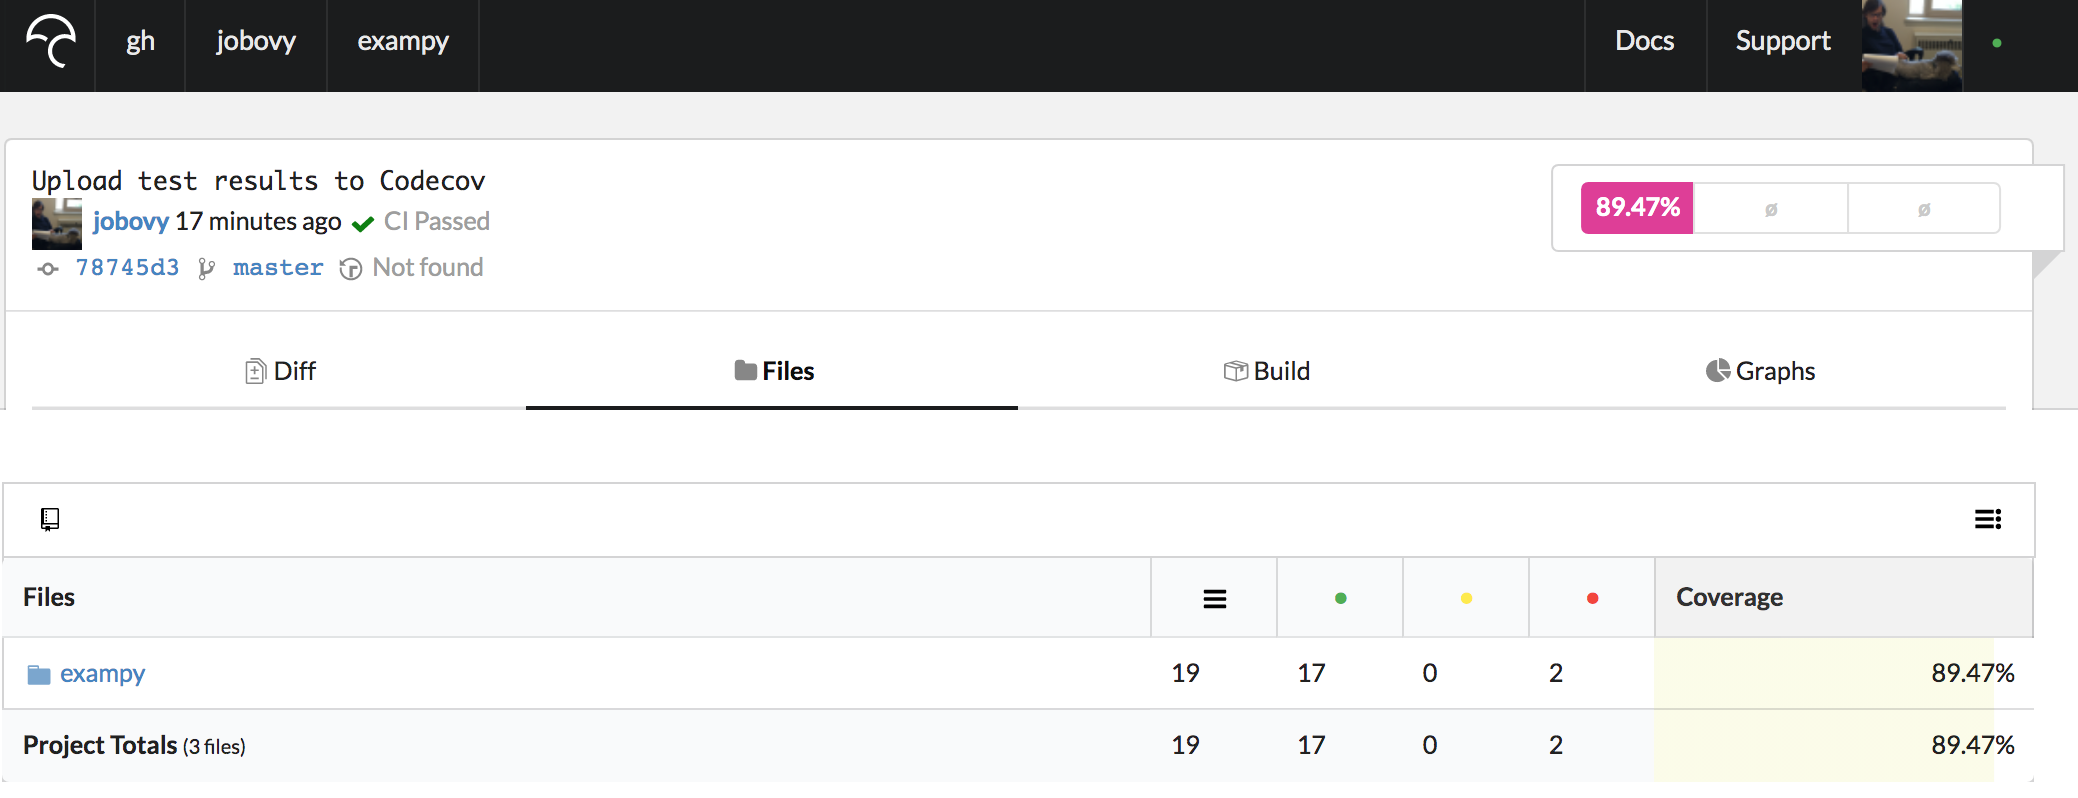Screen dimensions: 2078x798
Task: Click the Codecov umbrella logo
Action: point(51,42)
